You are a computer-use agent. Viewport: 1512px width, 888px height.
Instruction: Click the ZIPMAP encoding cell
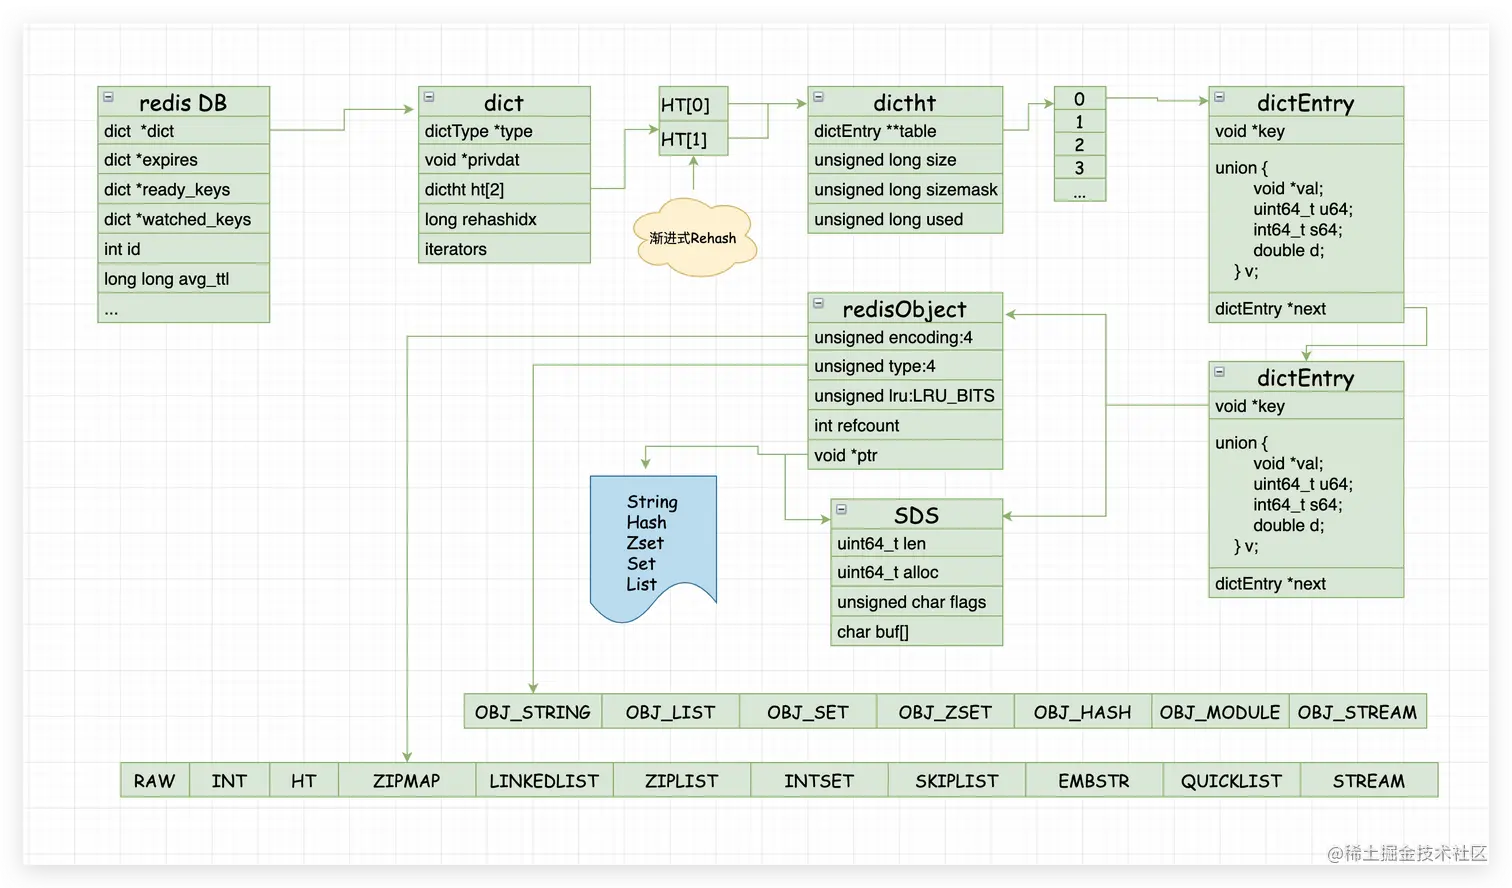407,781
